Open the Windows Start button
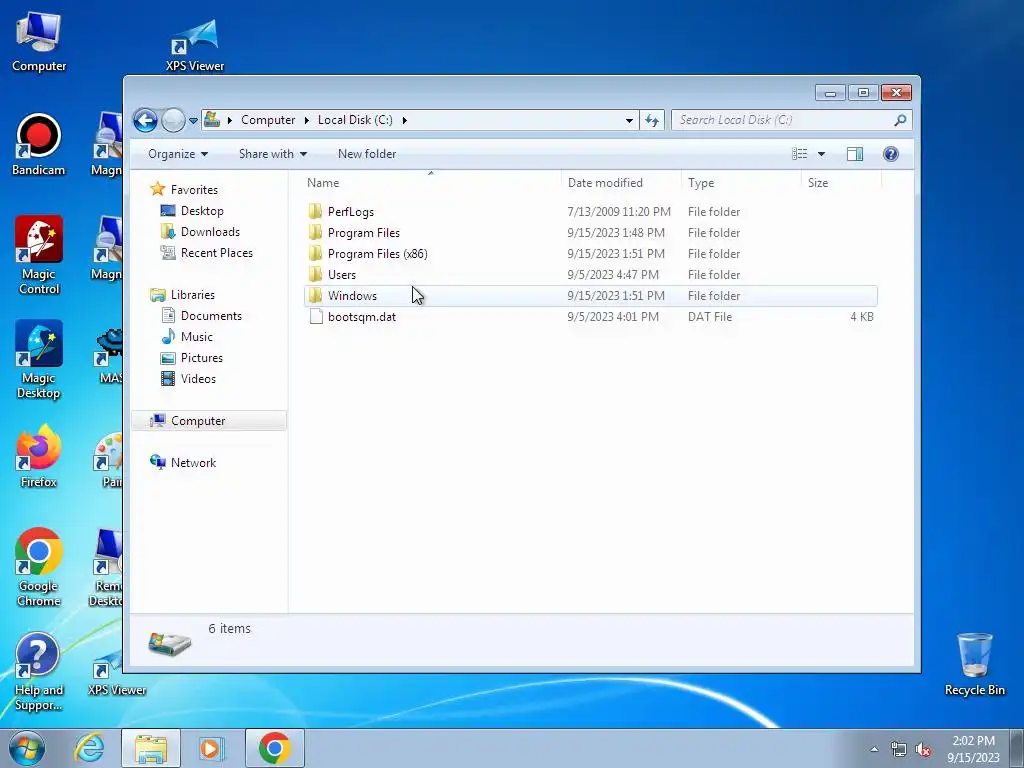 (27, 748)
